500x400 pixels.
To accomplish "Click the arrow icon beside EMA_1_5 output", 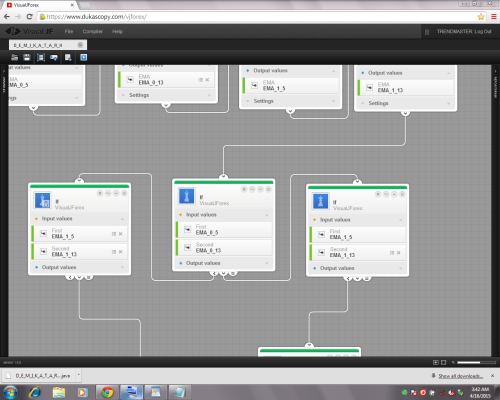I will pyautogui.click(x=254, y=85).
